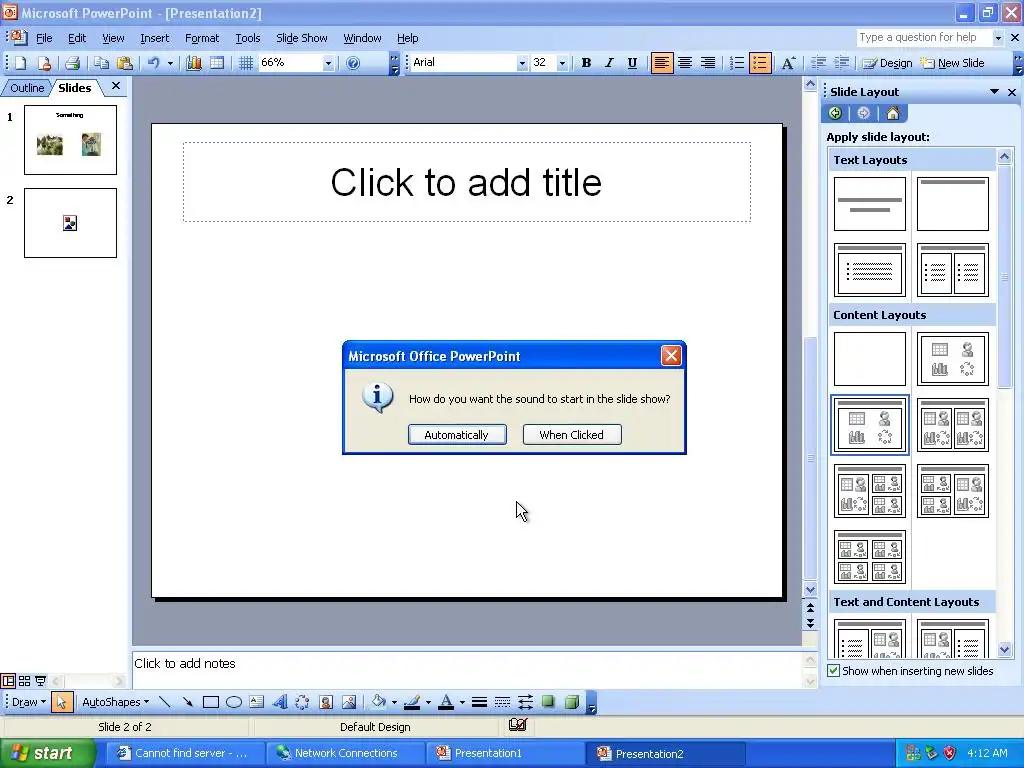Toggle Italic formatting
The width and height of the screenshot is (1024, 768).
pyautogui.click(x=609, y=63)
